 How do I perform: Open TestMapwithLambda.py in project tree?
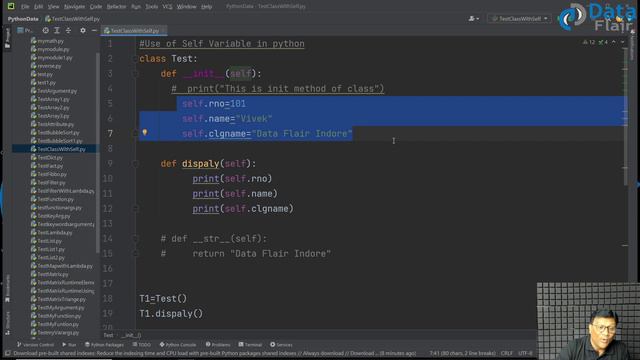pos(62,266)
